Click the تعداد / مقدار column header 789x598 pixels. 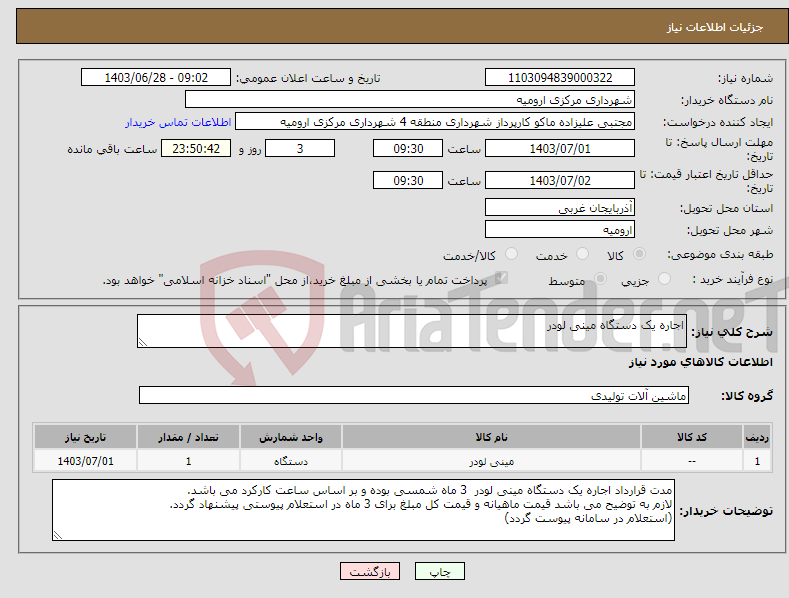coord(188,437)
